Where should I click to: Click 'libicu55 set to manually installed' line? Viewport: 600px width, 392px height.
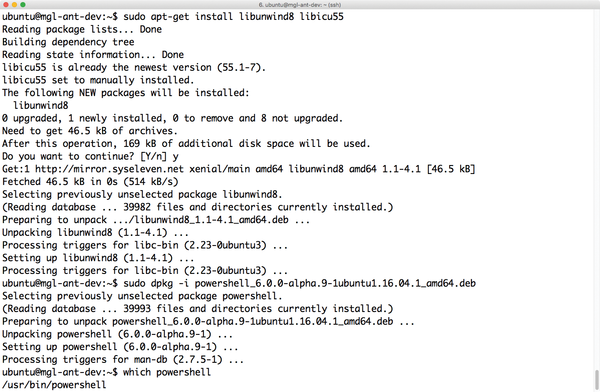(x=98, y=80)
